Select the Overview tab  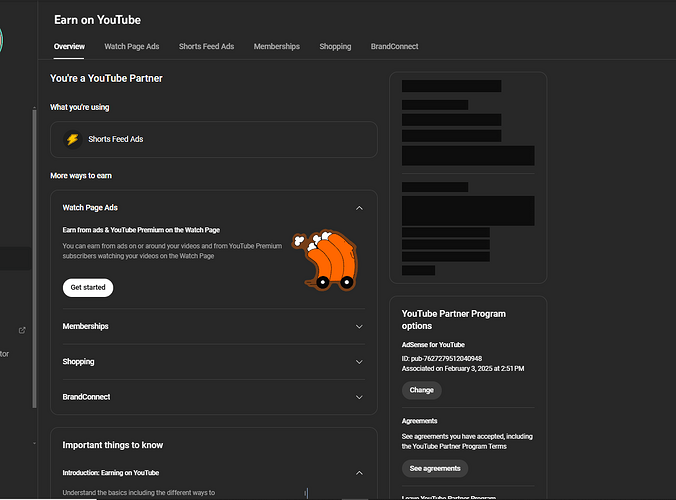(69, 46)
